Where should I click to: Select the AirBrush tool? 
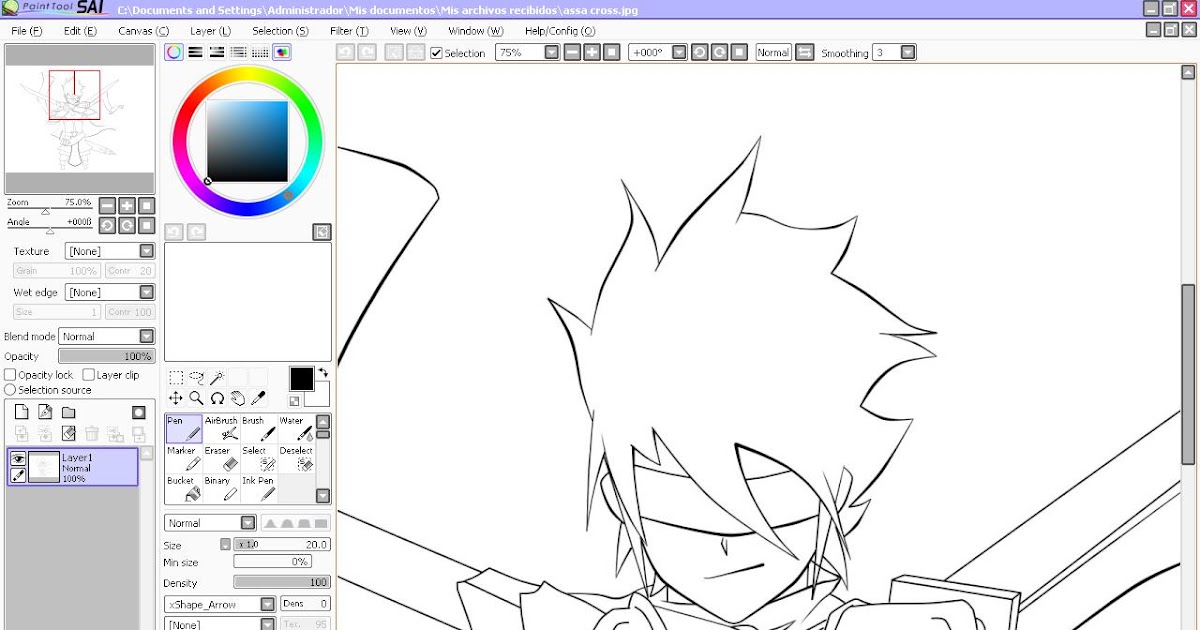221,429
